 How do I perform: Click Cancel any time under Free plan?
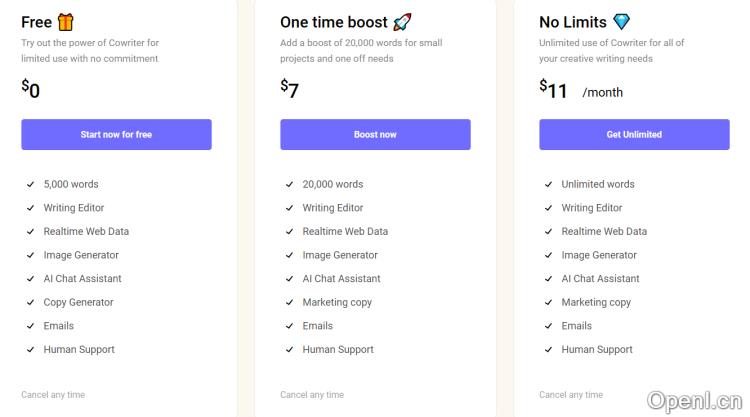[53, 395]
